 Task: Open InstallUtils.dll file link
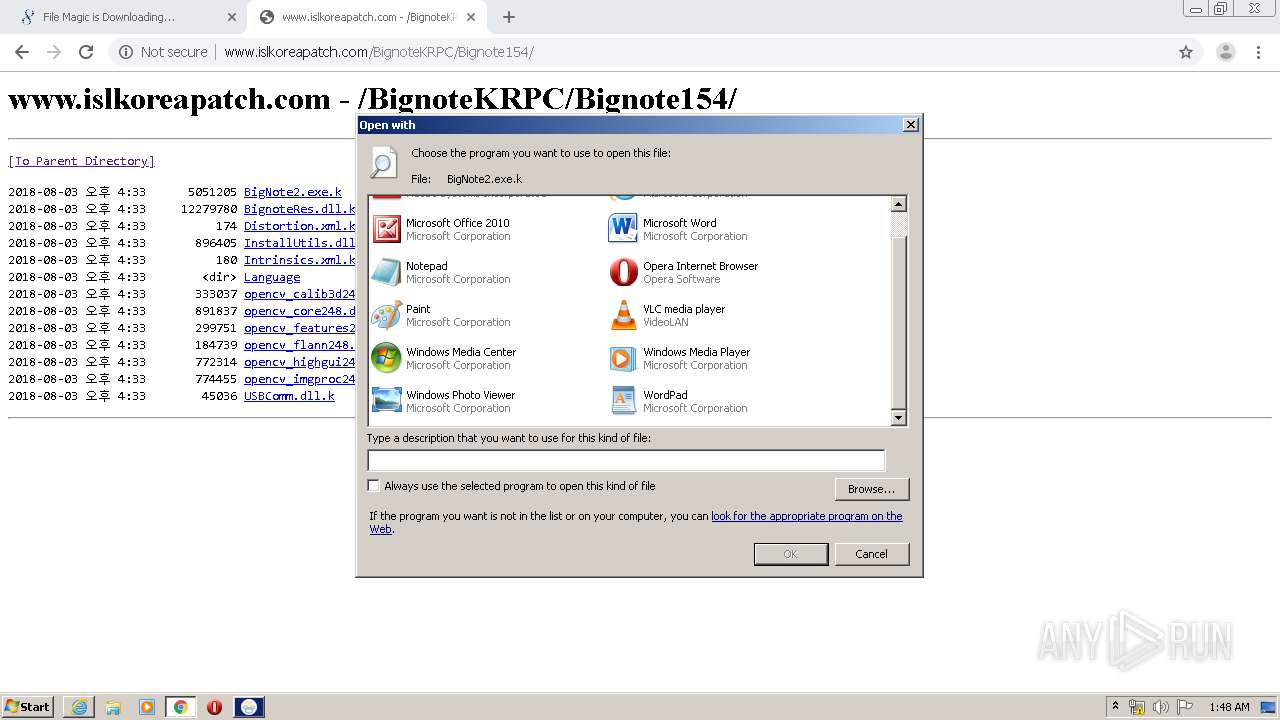click(299, 243)
